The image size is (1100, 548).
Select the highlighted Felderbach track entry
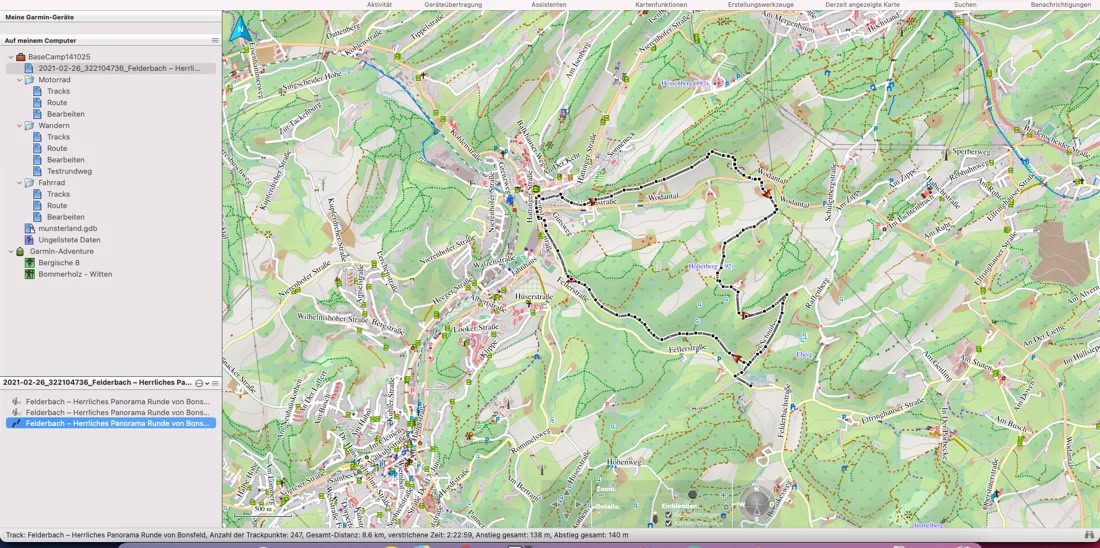[x=117, y=423]
